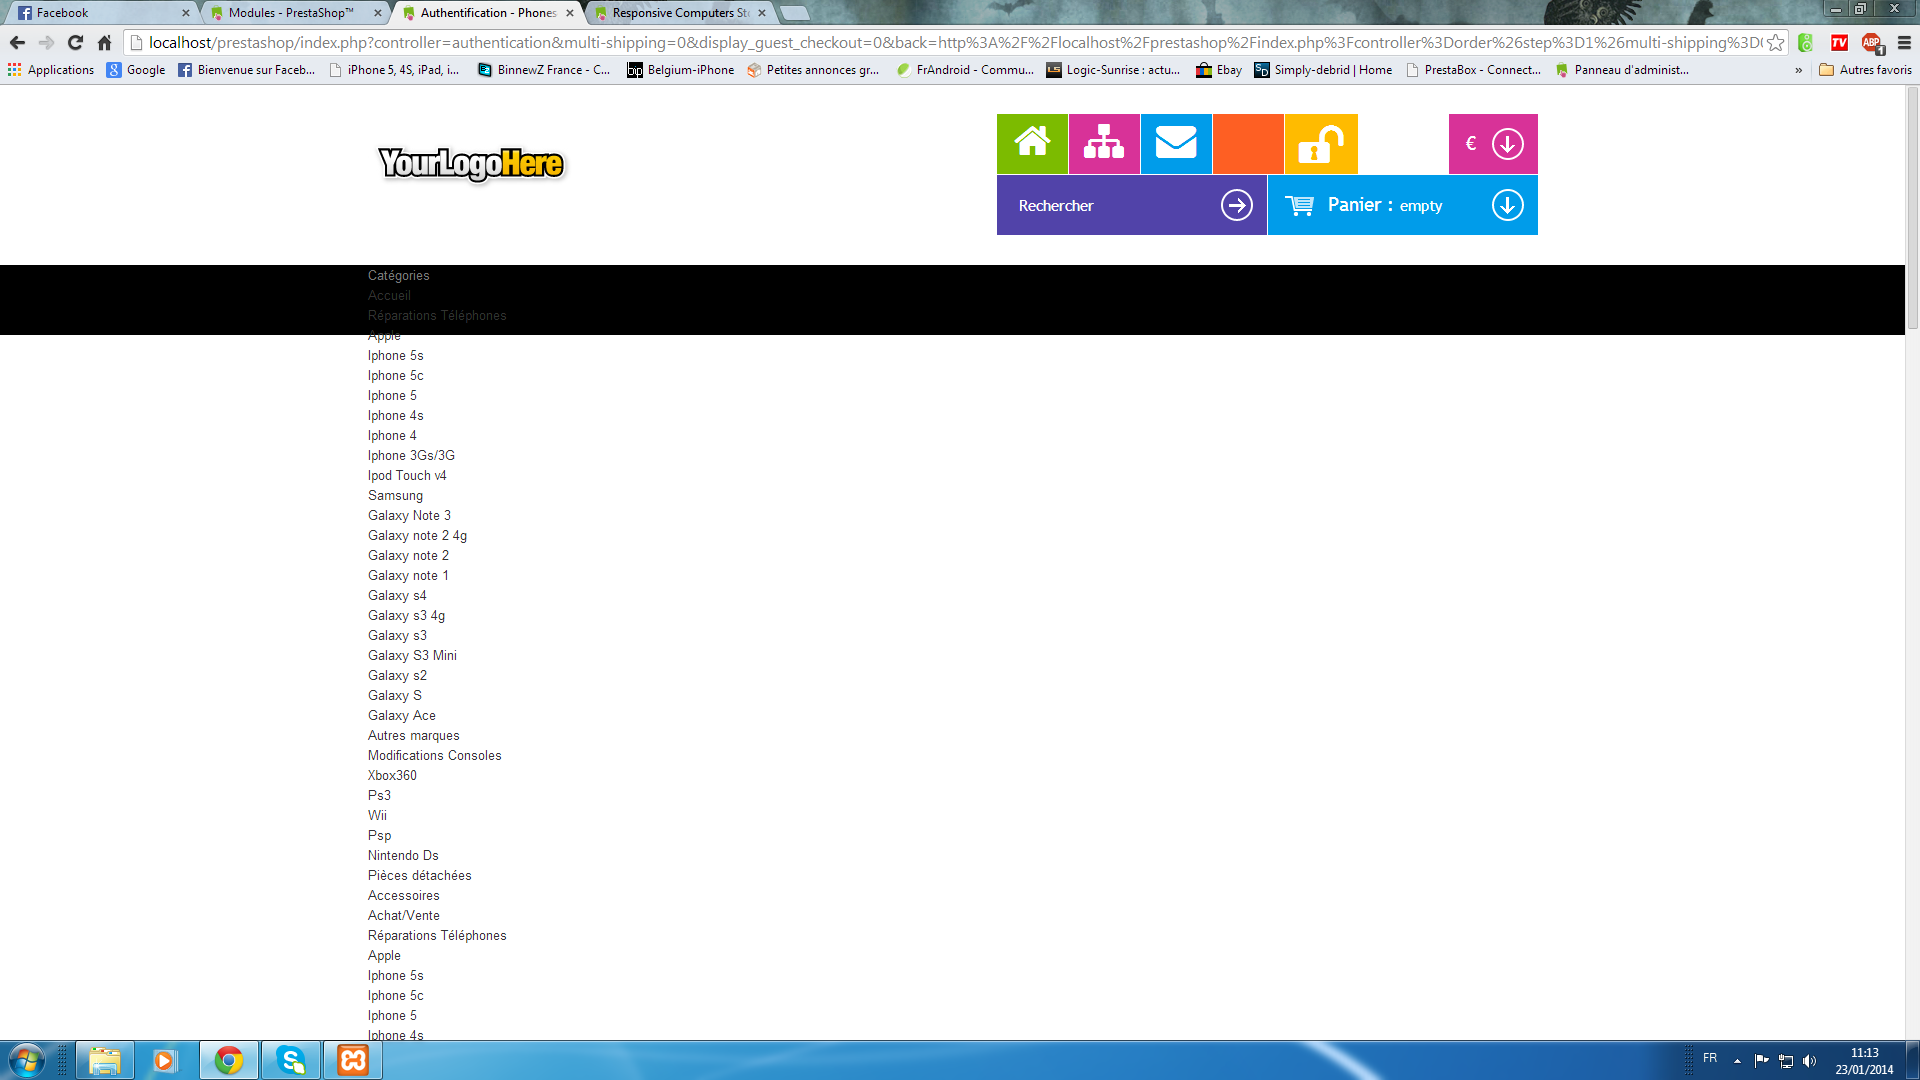The width and height of the screenshot is (1920, 1080).
Task: Click the green home icon tile
Action: click(1032, 143)
